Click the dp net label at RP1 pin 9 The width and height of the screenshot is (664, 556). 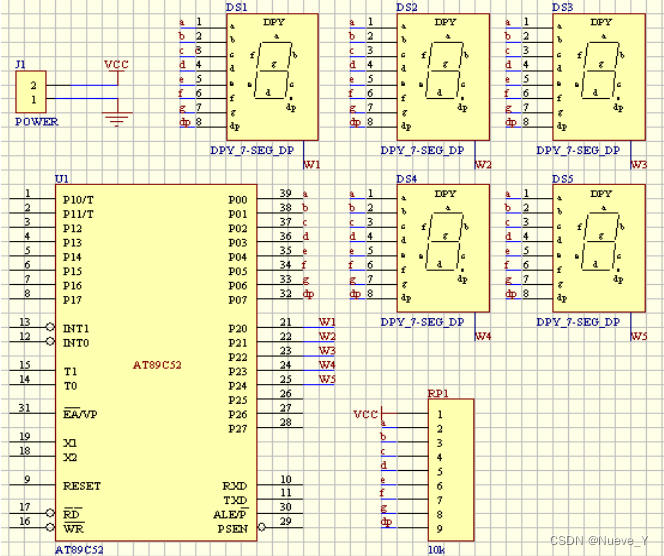[x=386, y=522]
